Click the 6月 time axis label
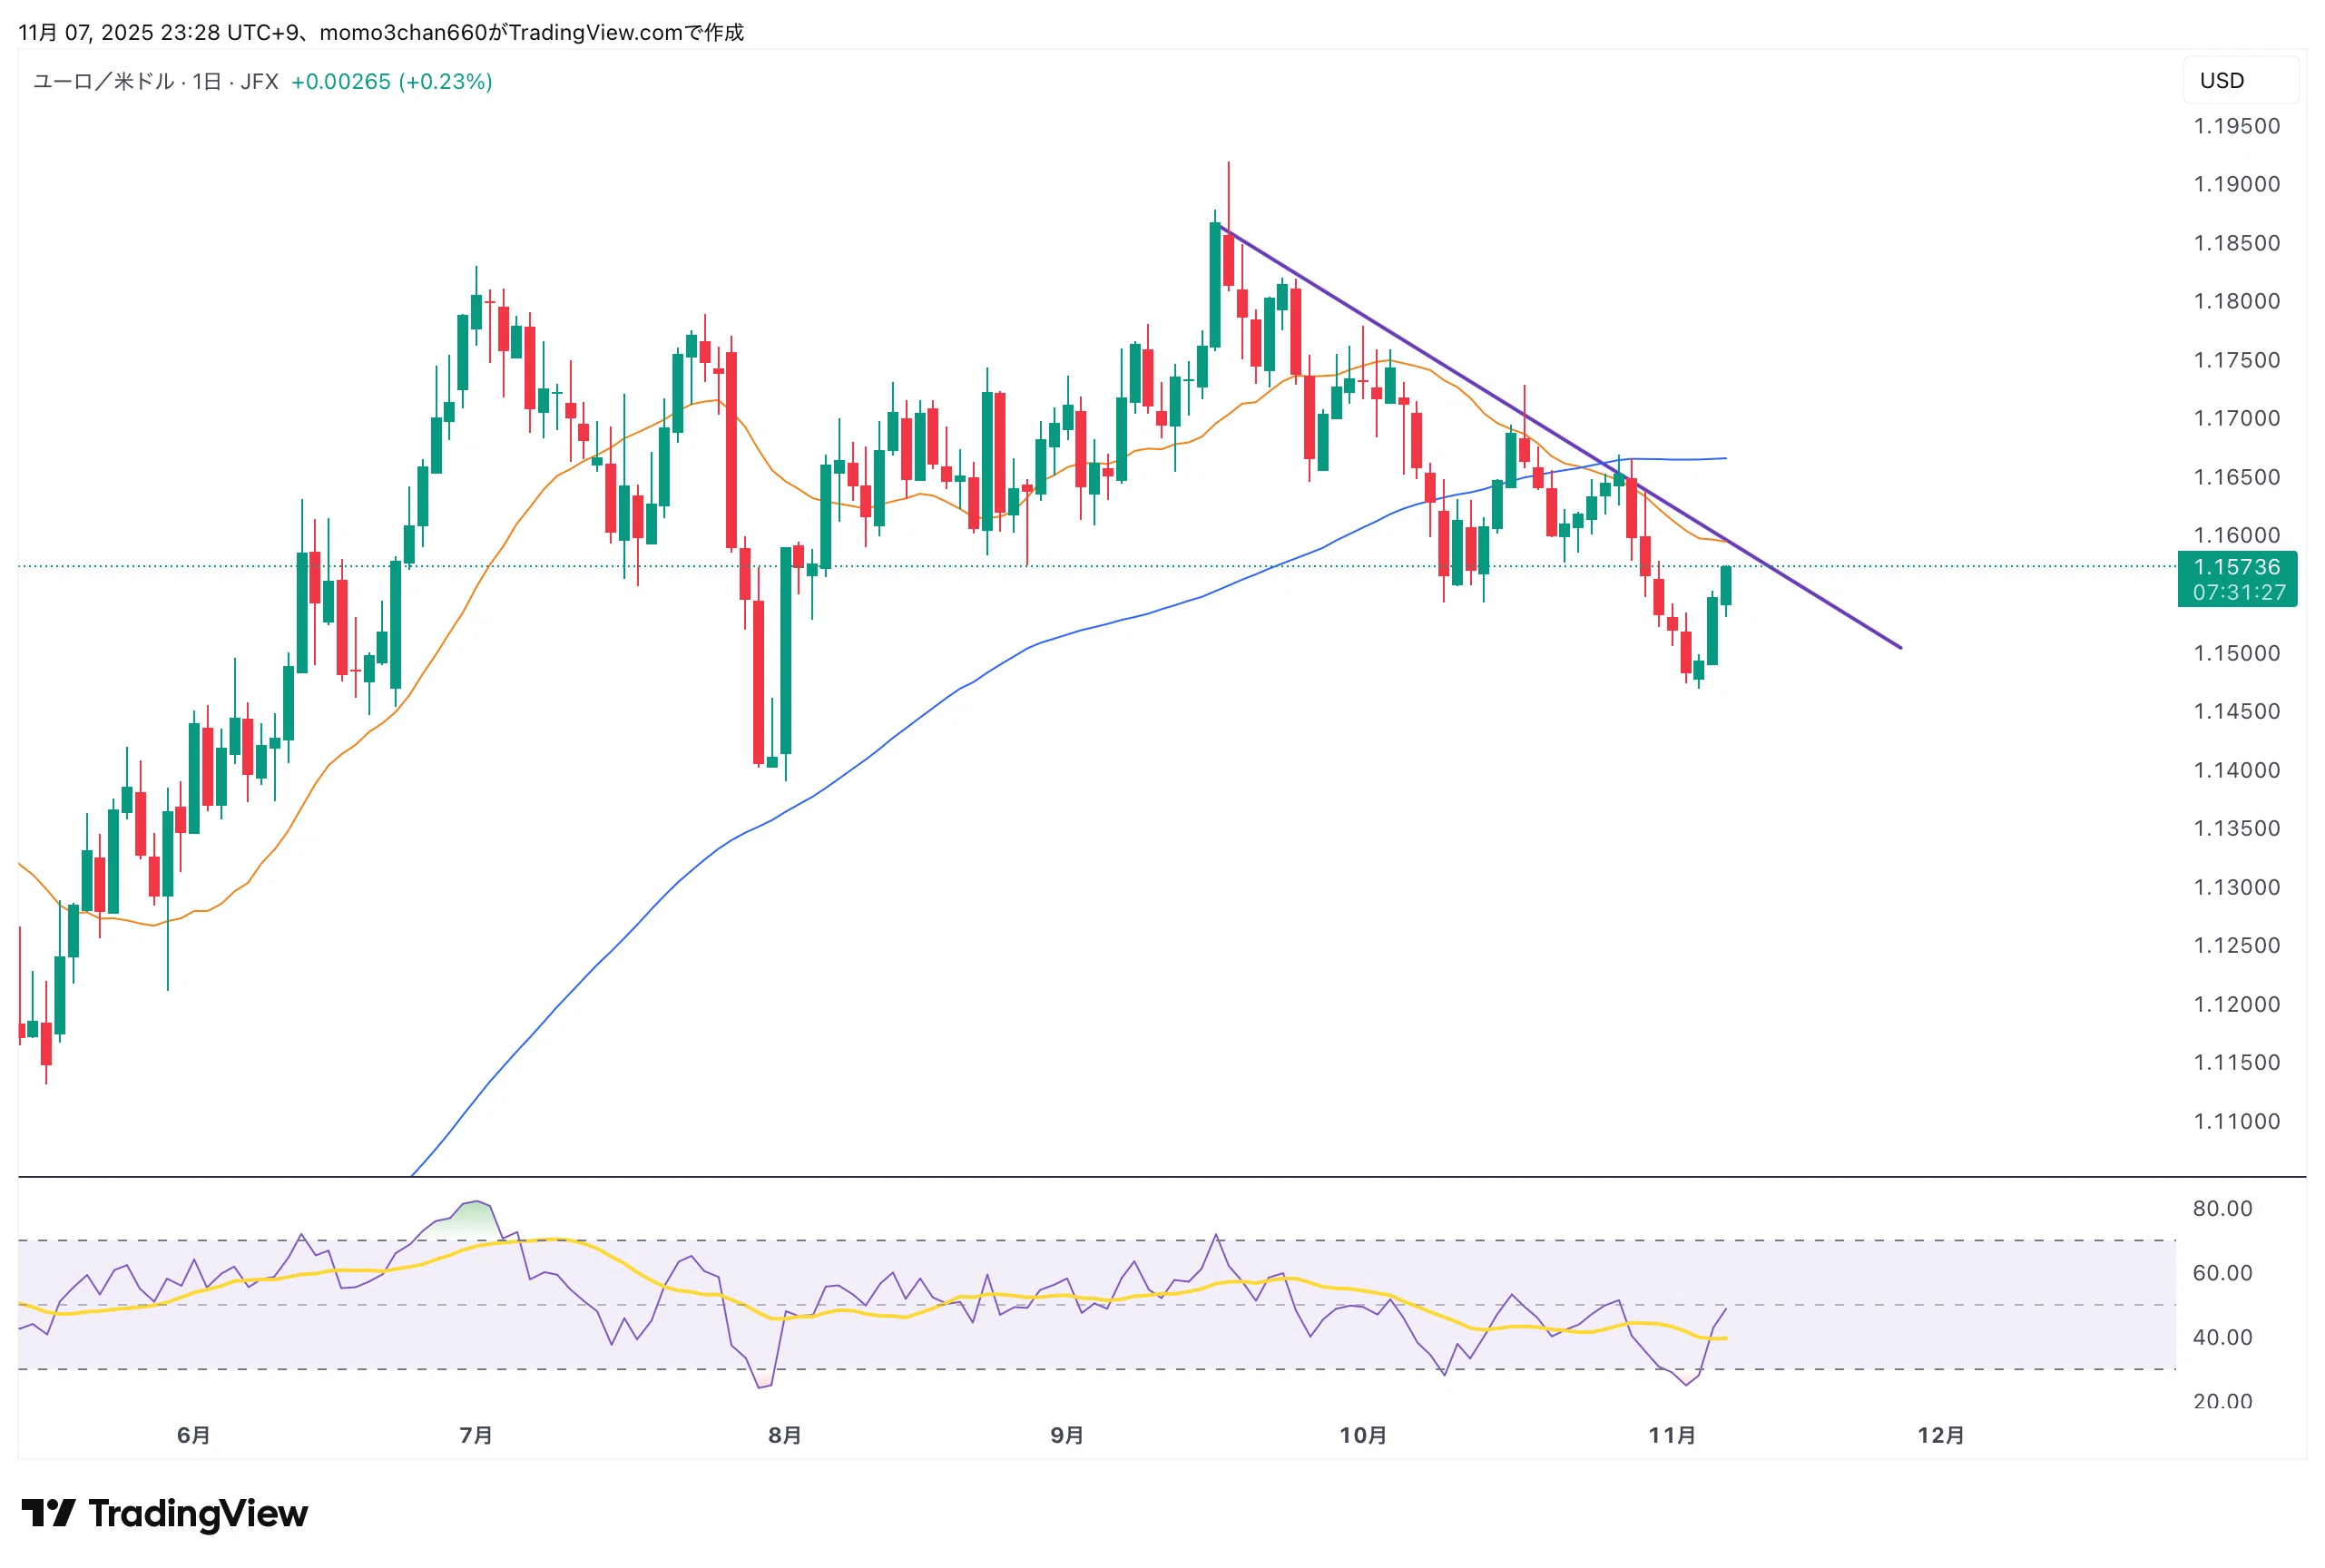This screenshot has height=1568, width=2325. click(194, 1435)
